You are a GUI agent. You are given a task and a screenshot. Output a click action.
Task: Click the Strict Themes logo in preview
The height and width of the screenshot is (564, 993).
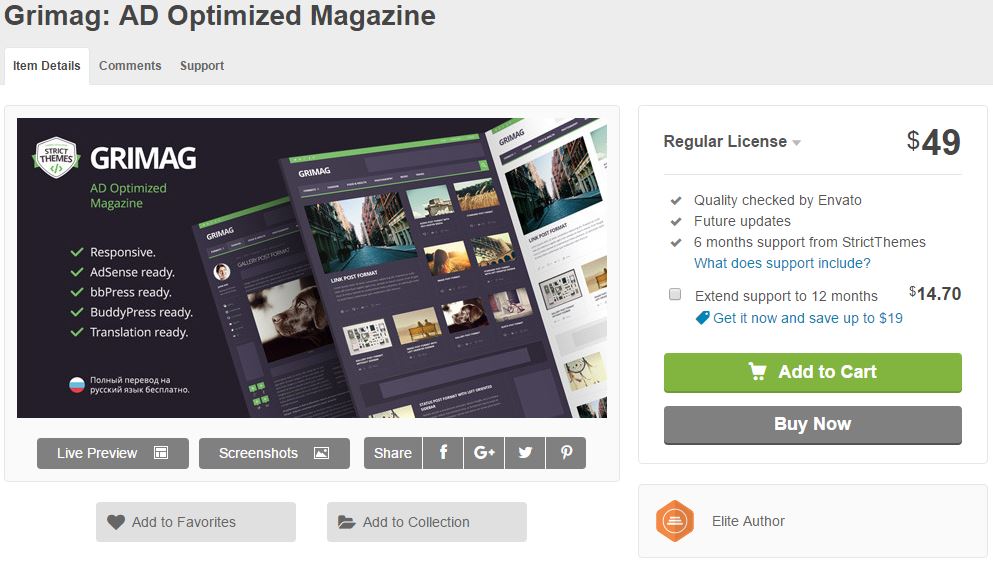tap(56, 158)
